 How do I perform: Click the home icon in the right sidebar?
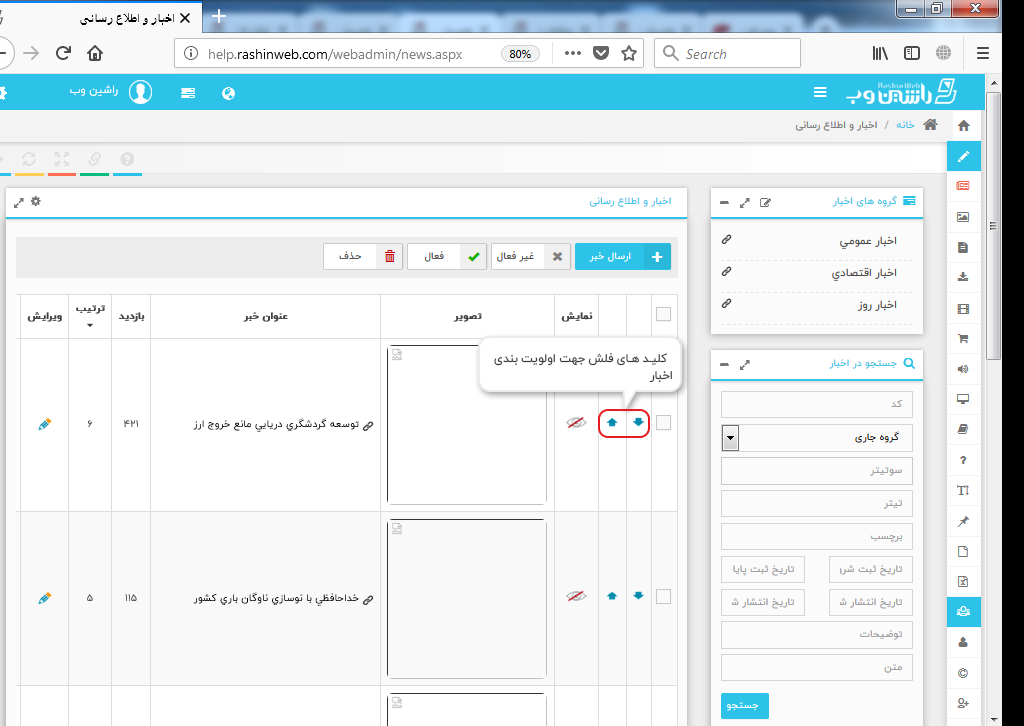[x=963, y=126]
